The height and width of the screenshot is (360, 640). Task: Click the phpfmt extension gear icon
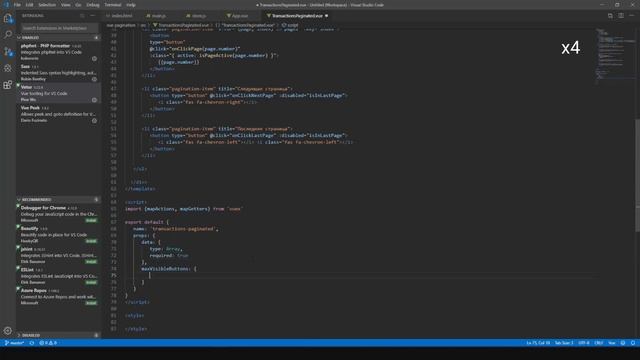tap(94, 58)
